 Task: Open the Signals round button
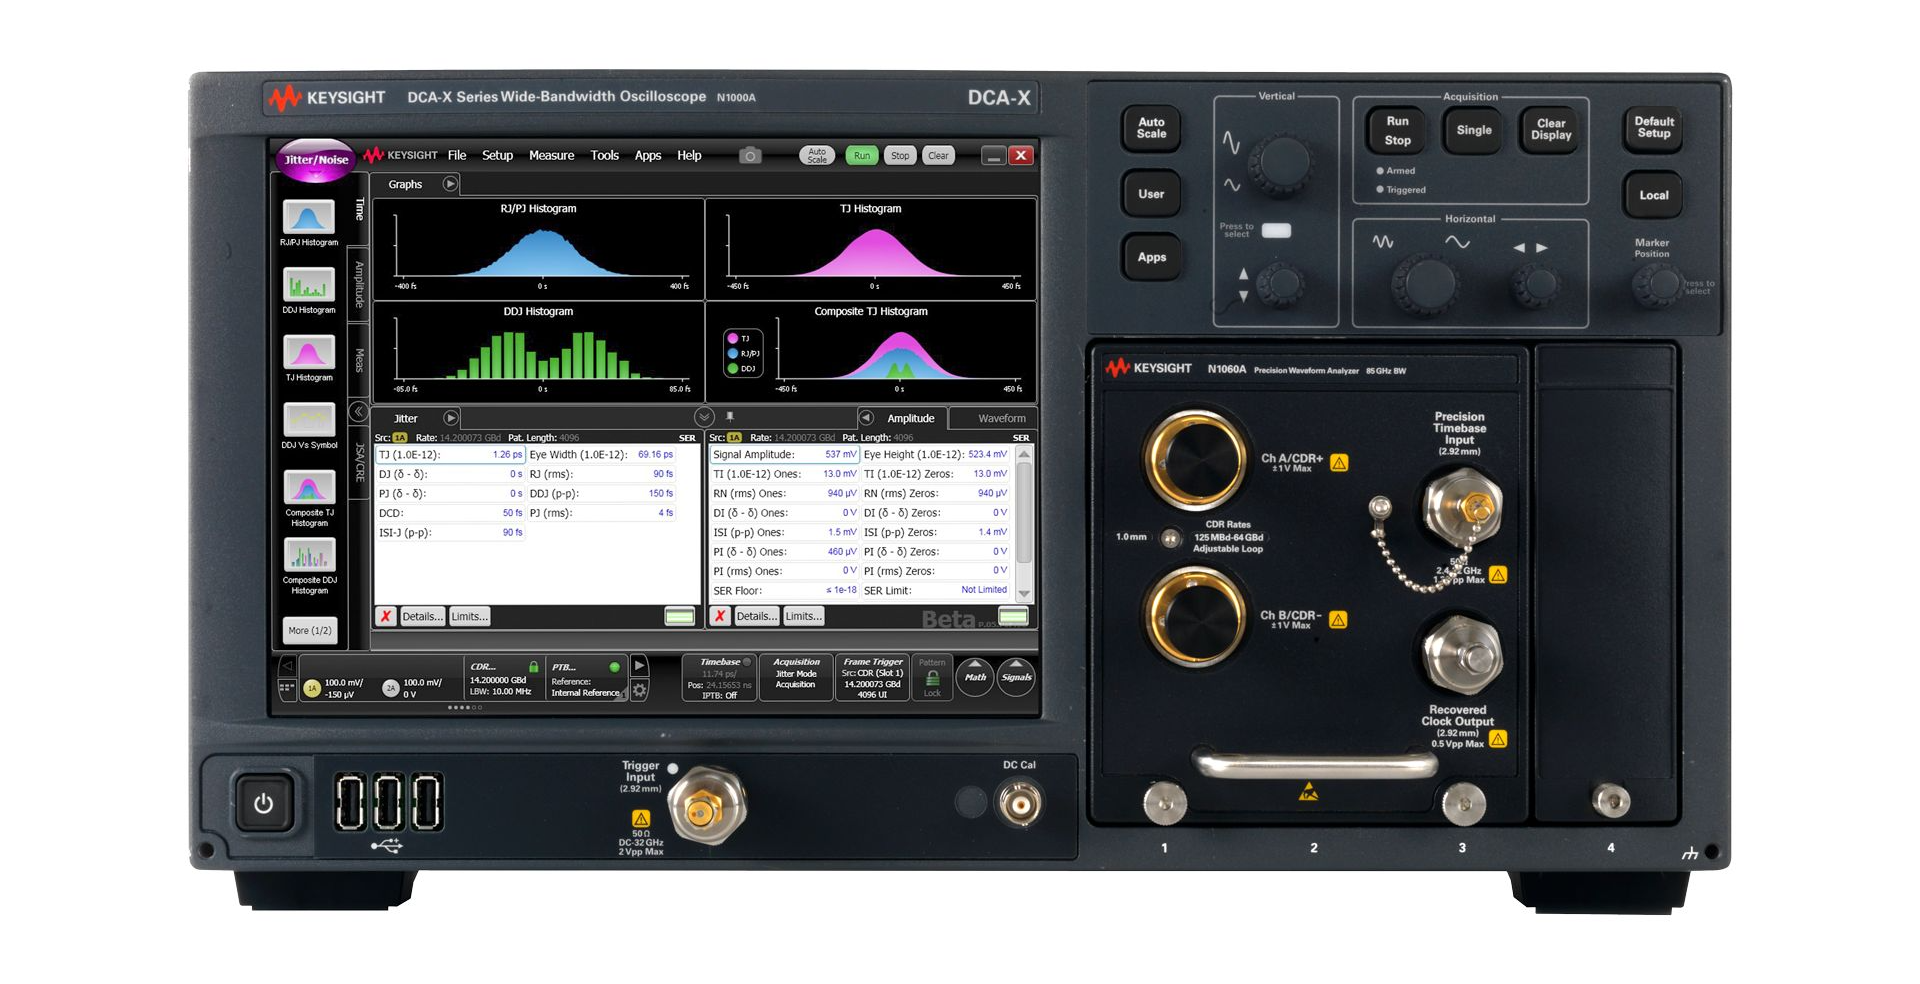(1016, 677)
